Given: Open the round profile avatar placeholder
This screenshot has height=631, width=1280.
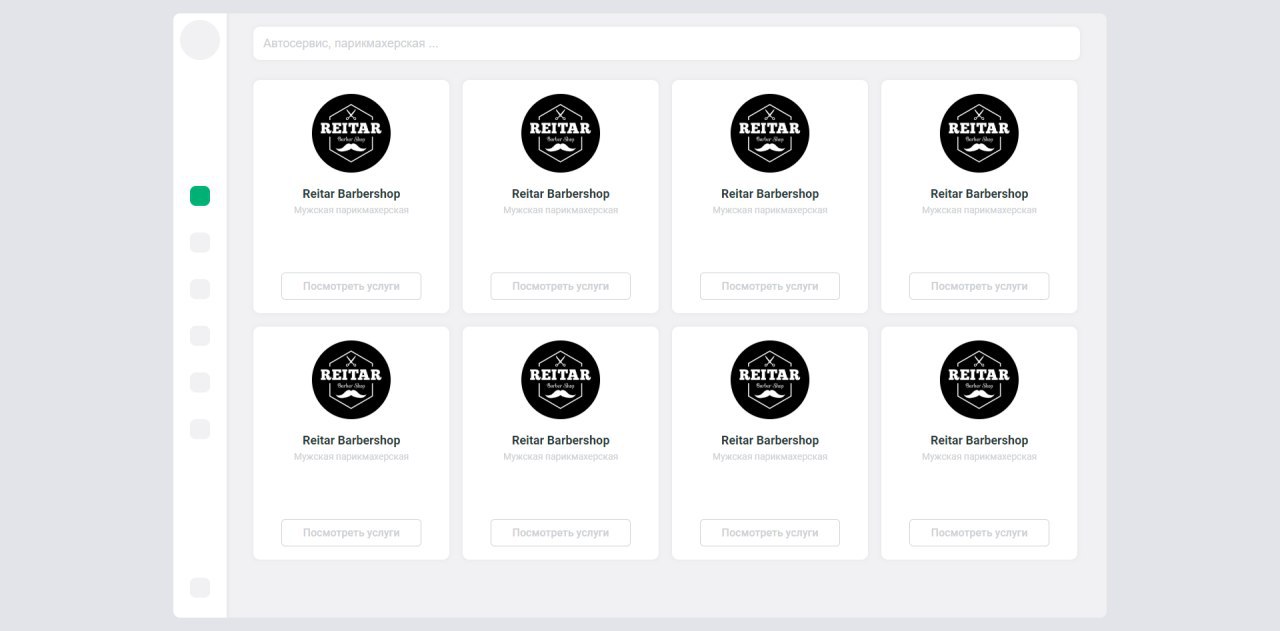Looking at the screenshot, I should 200,40.
